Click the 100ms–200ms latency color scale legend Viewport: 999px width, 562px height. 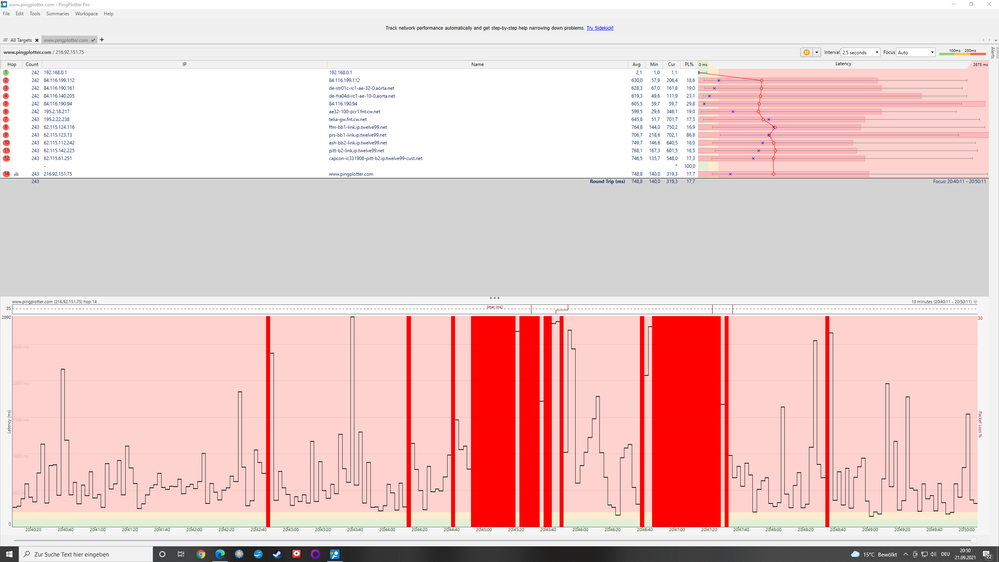click(961, 52)
